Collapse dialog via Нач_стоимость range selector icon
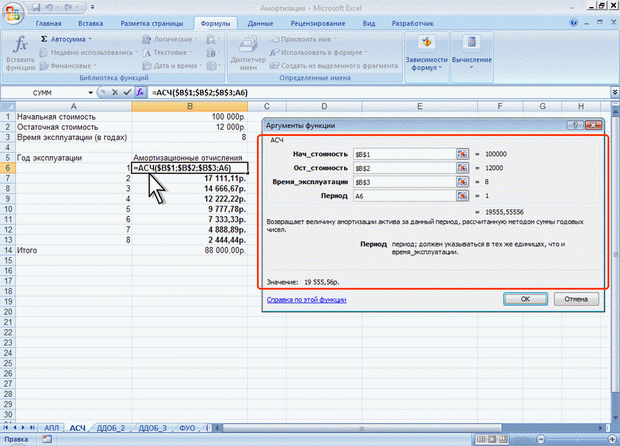Screen dimensions: 620x446 coord(462,154)
